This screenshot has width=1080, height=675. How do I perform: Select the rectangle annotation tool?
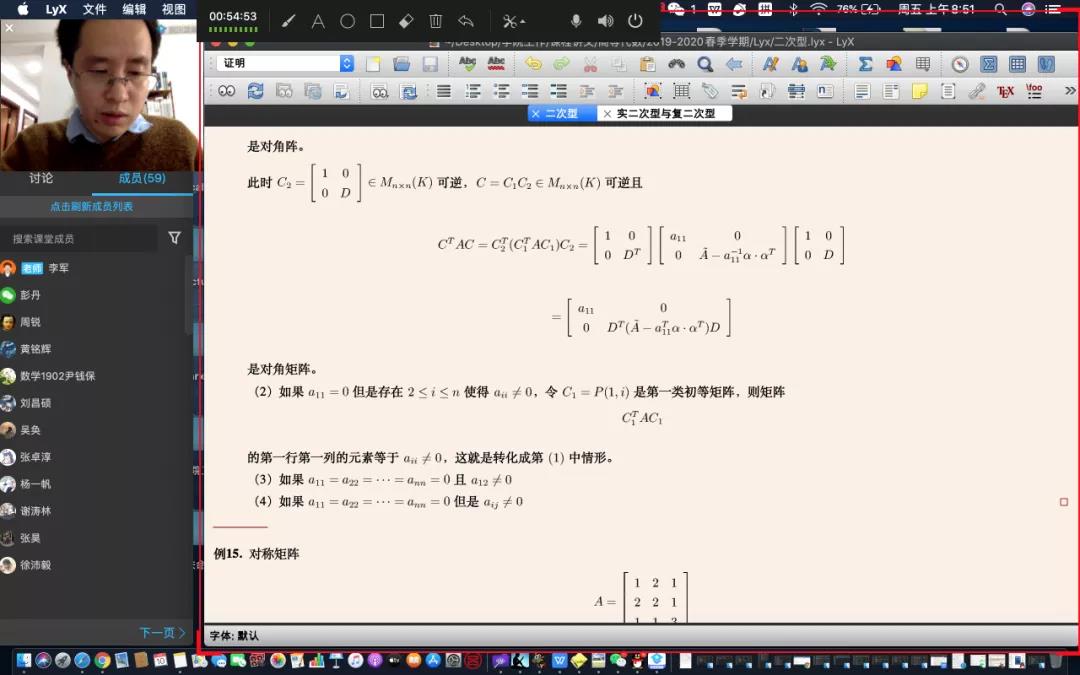coord(377,21)
